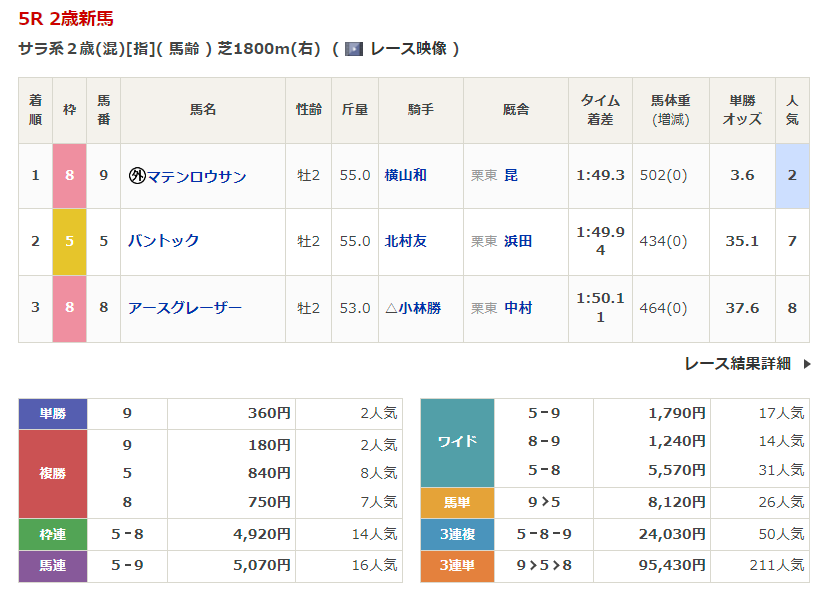830x591 pixels.
Task: Click the orange 3連単 payout label
Action: point(457,566)
